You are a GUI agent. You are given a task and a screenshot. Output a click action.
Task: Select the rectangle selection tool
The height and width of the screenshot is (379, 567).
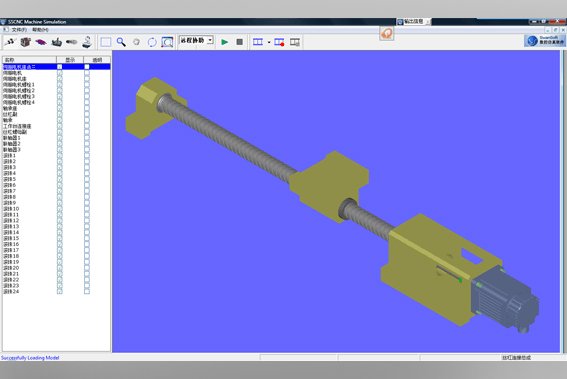click(x=106, y=42)
